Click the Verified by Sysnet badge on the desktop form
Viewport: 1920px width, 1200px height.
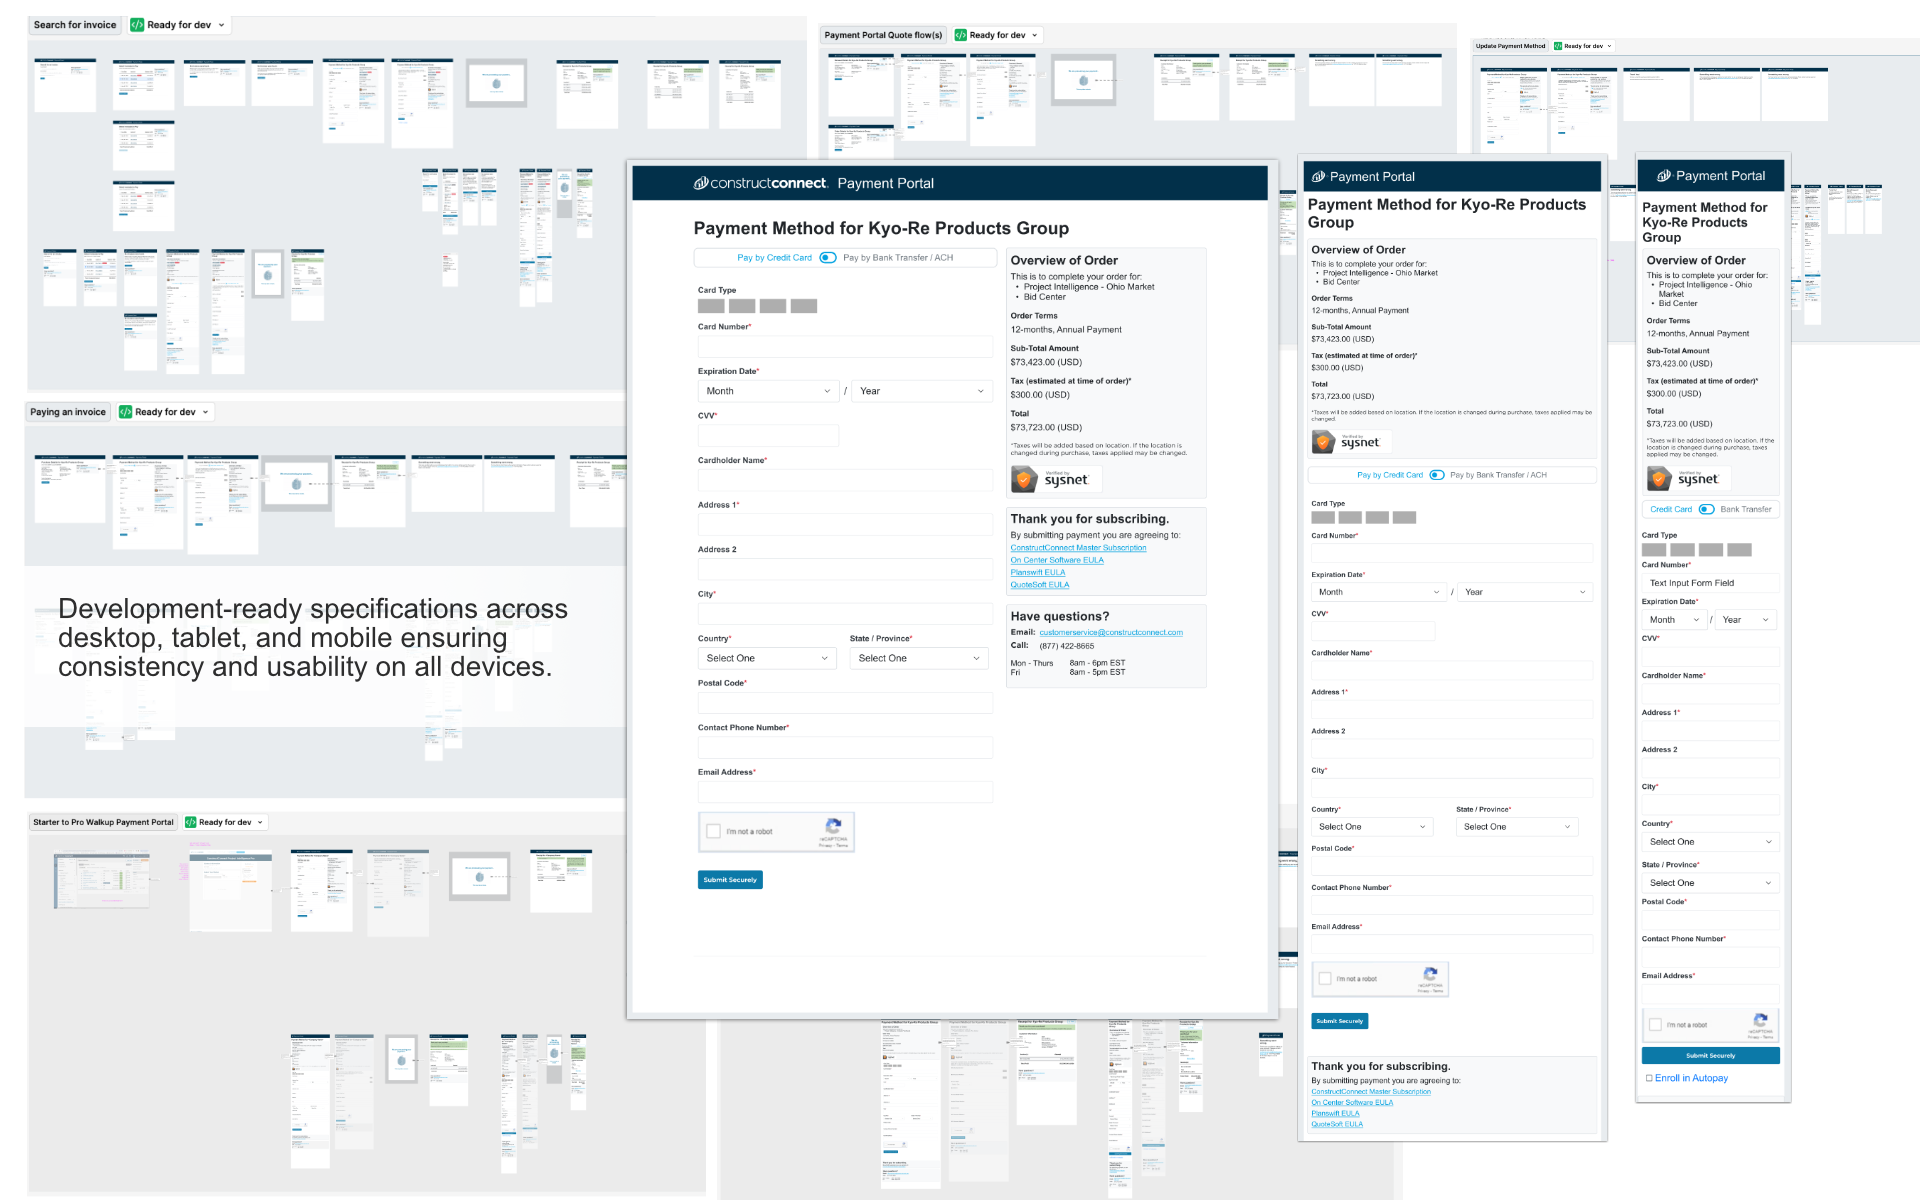[x=1055, y=478]
